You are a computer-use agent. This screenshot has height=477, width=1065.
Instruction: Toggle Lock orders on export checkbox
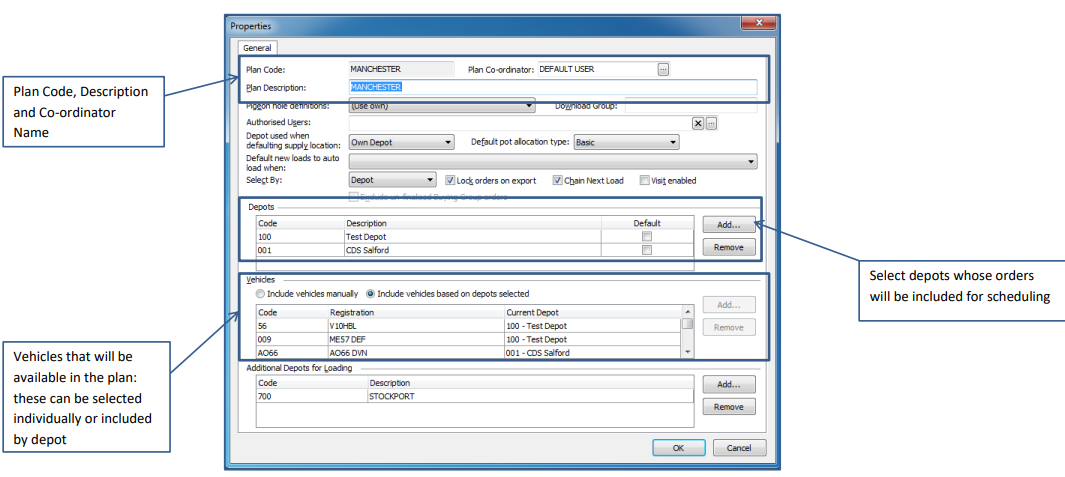(450, 181)
